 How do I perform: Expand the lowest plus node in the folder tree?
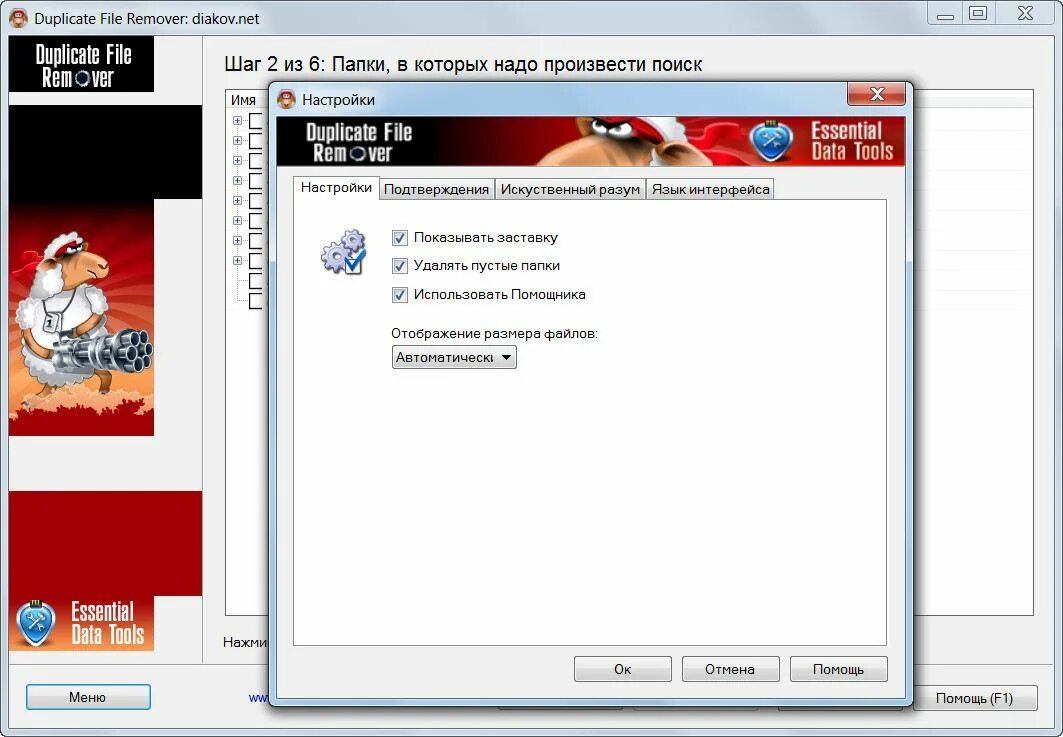coord(237,260)
